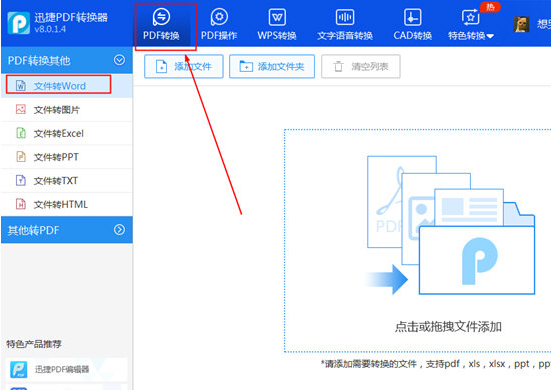Click the 清空列表 button
The image size is (551, 390).
(361, 66)
